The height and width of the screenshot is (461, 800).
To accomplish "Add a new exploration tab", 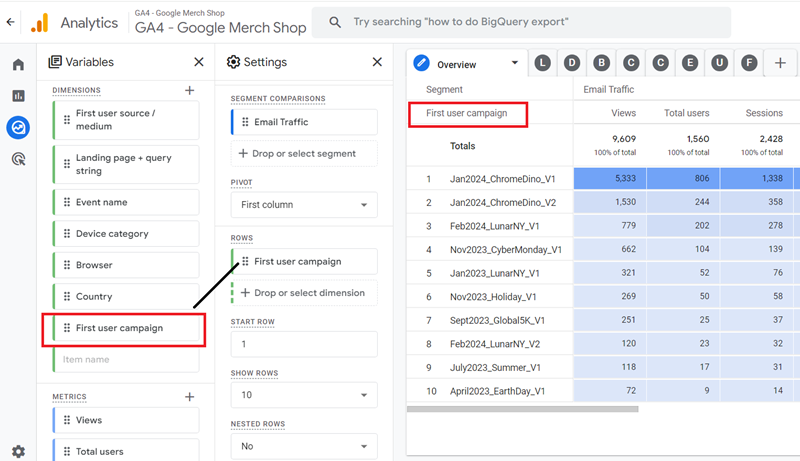I will click(780, 63).
